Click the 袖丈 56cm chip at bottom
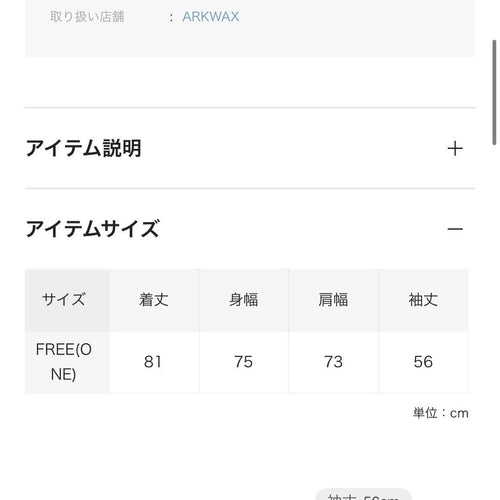 point(363,495)
